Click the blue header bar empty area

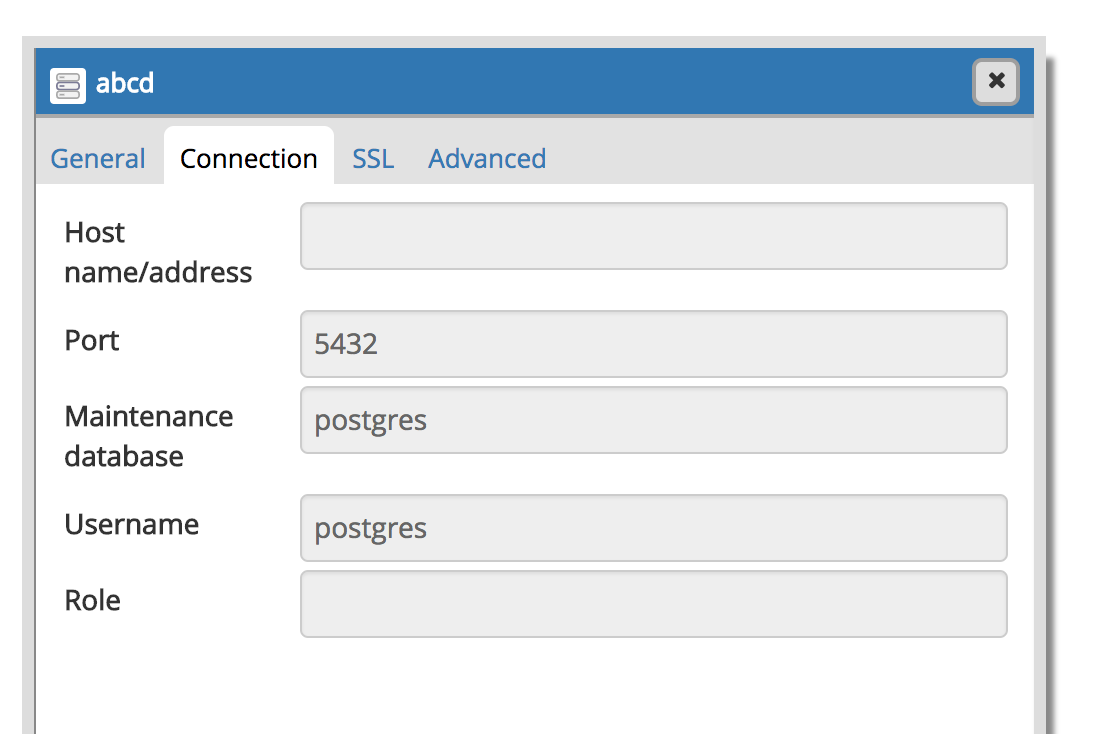click(560, 82)
